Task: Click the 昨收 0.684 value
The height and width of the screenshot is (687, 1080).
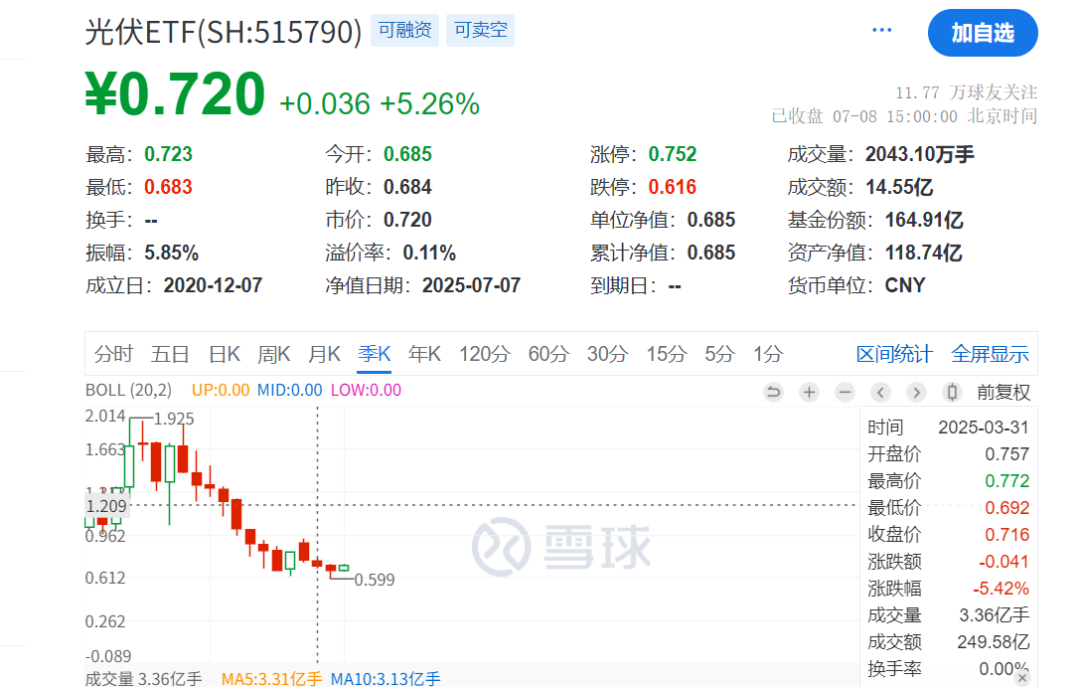Action: (x=408, y=187)
